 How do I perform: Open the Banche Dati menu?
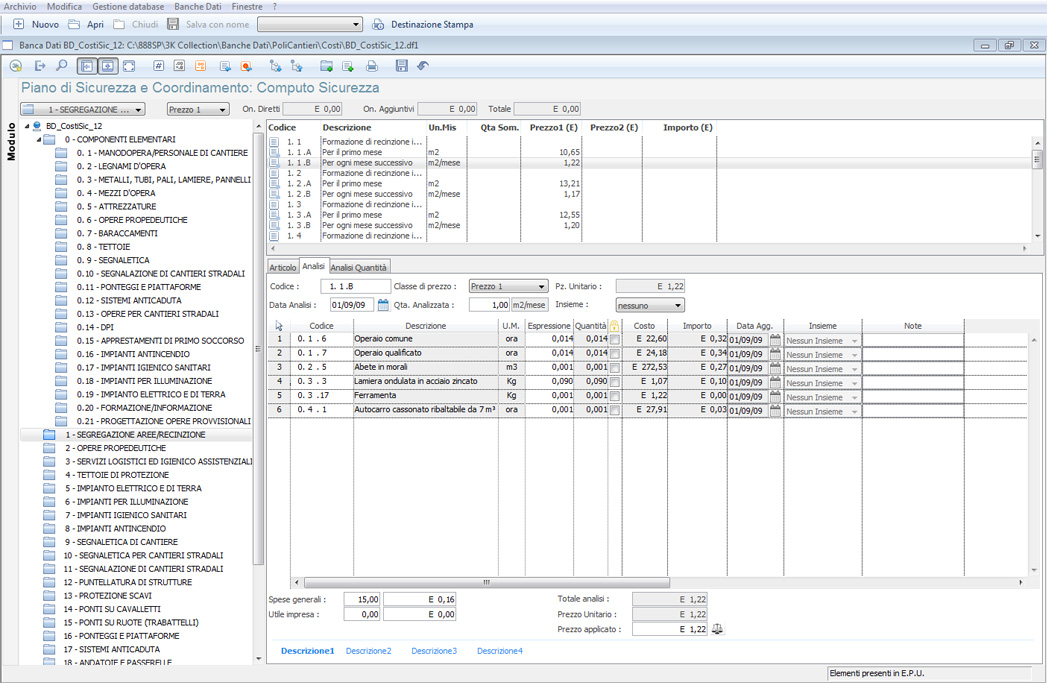coord(197,7)
